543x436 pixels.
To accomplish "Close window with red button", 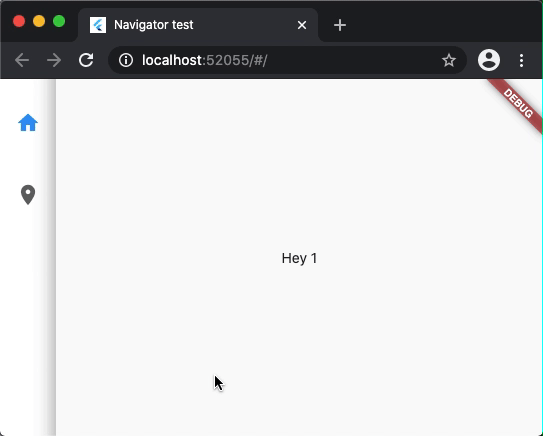I will (19, 21).
